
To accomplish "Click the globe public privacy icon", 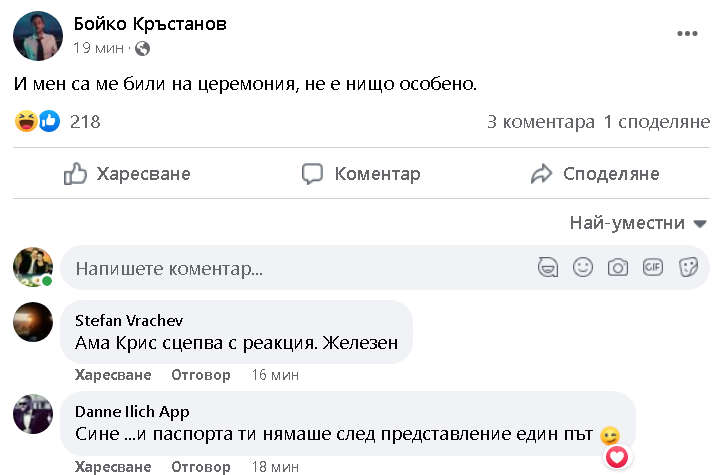I will click(x=141, y=48).
